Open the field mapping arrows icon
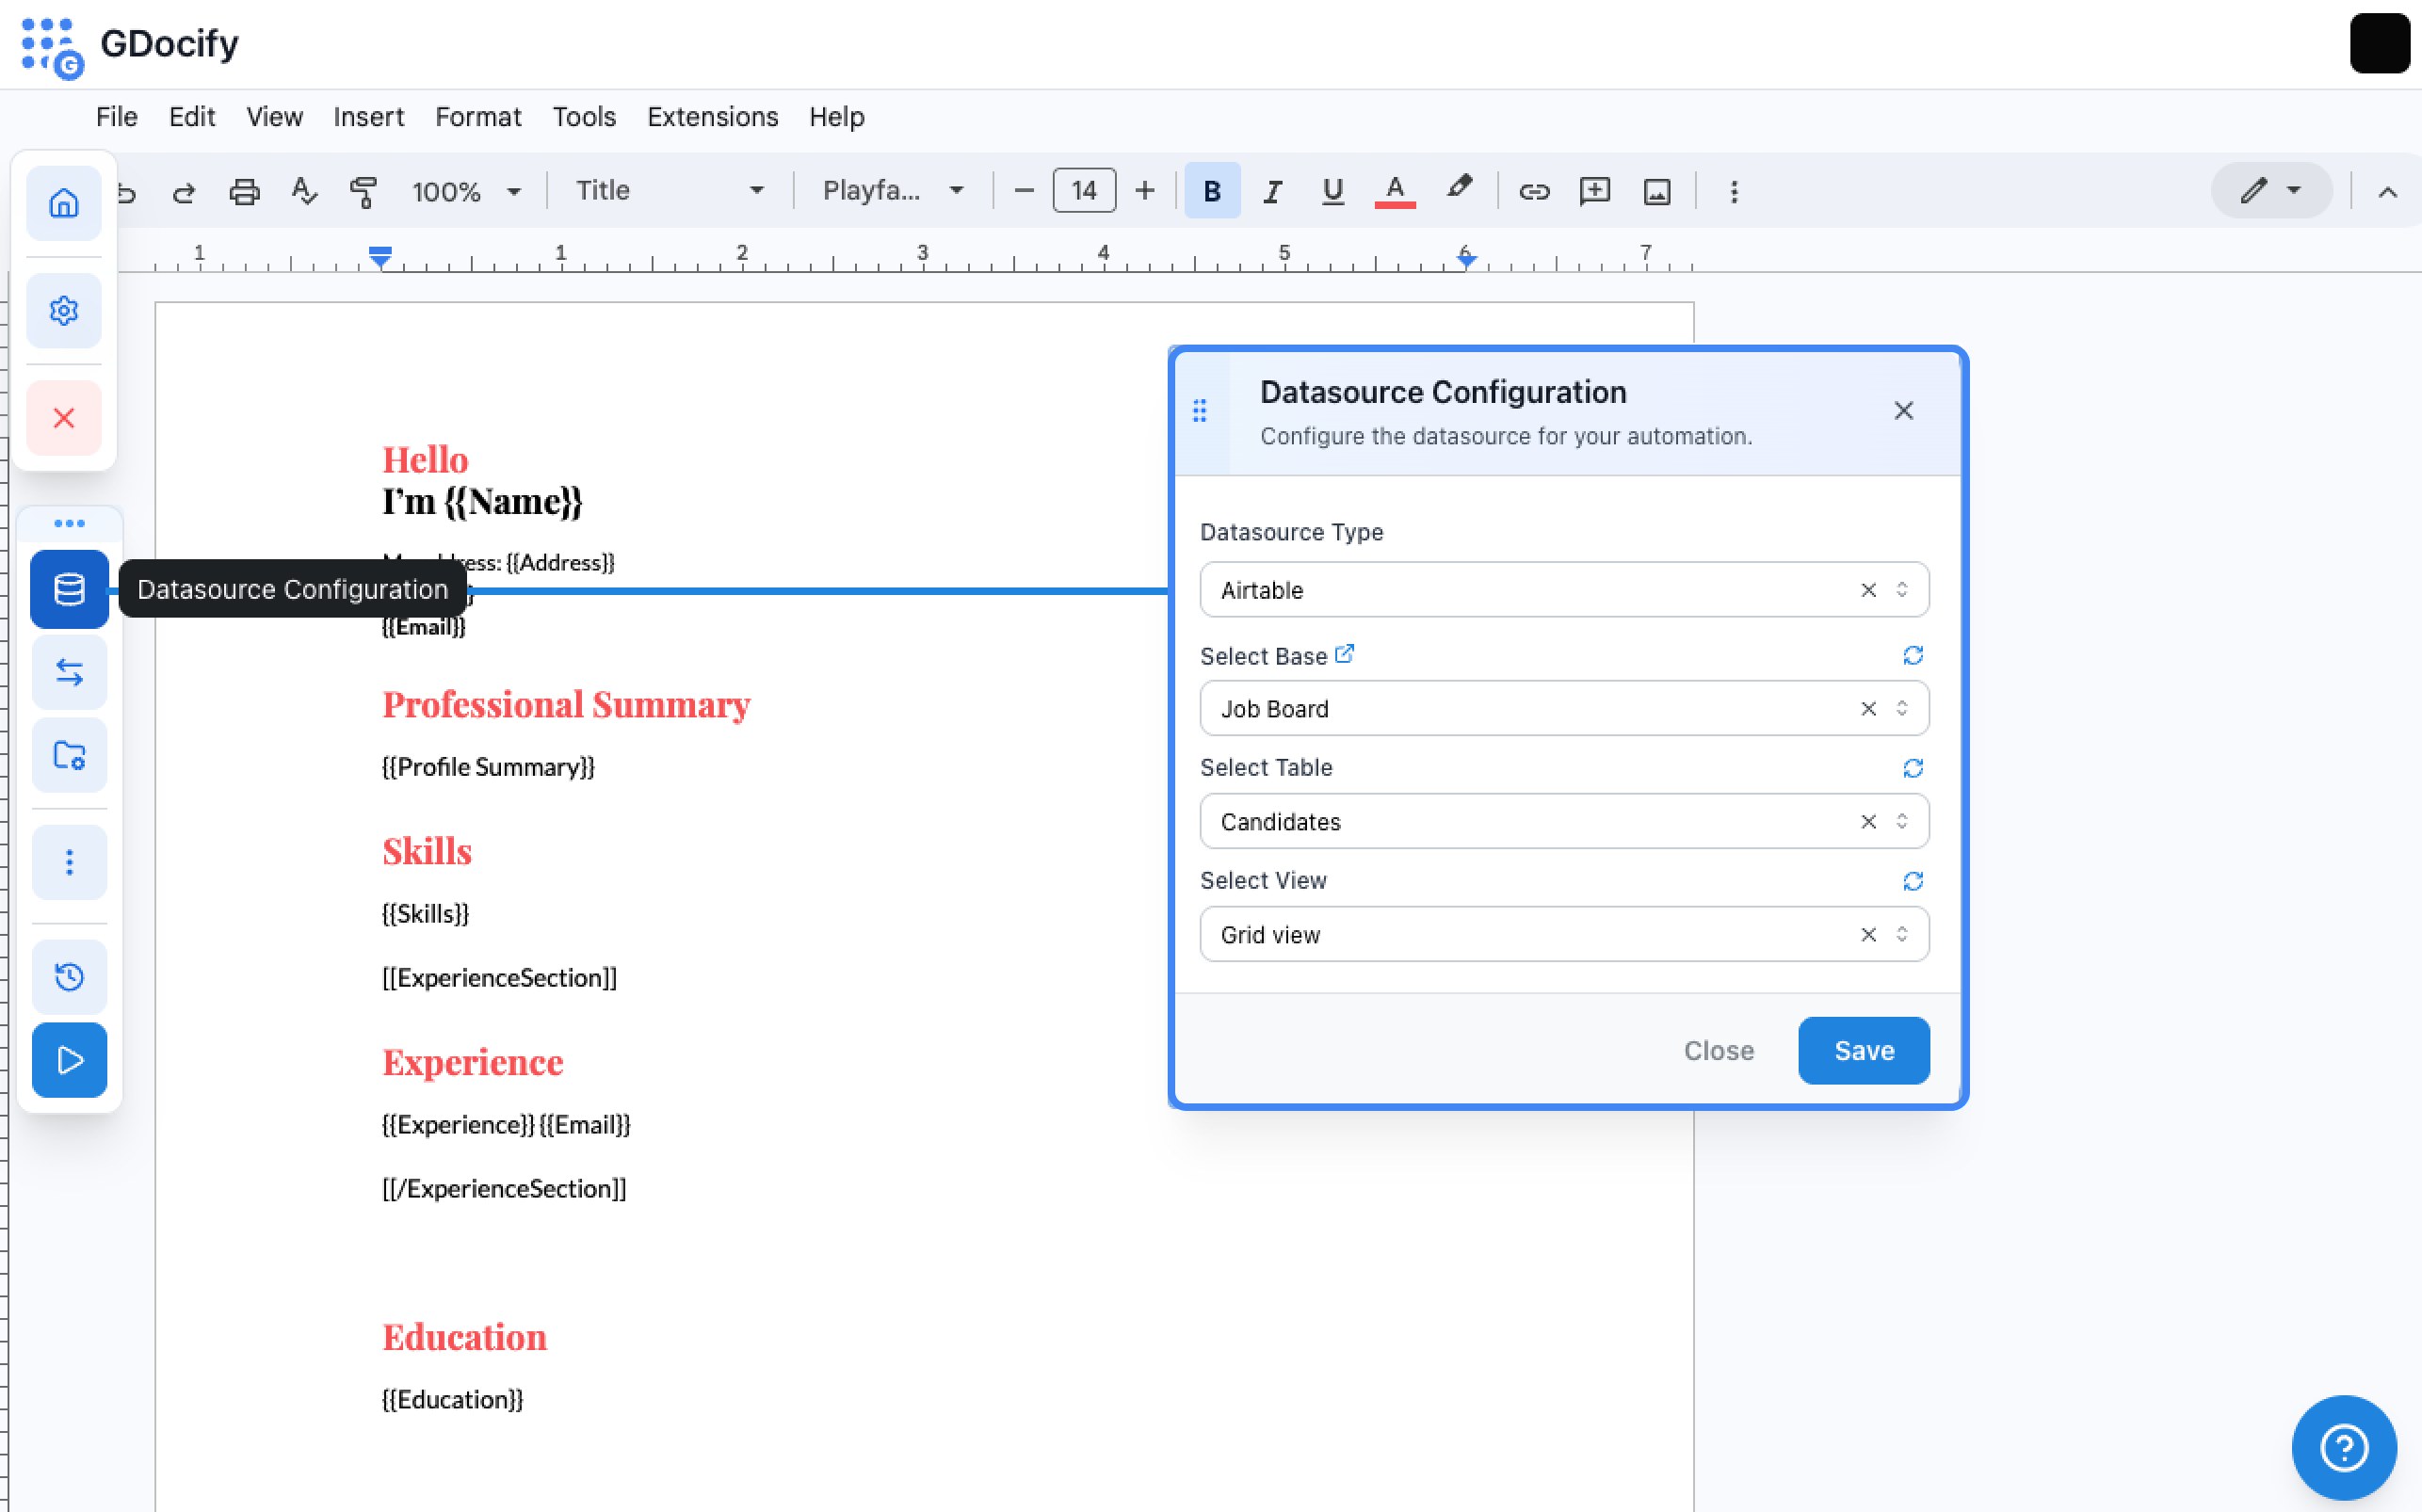 coord(69,672)
